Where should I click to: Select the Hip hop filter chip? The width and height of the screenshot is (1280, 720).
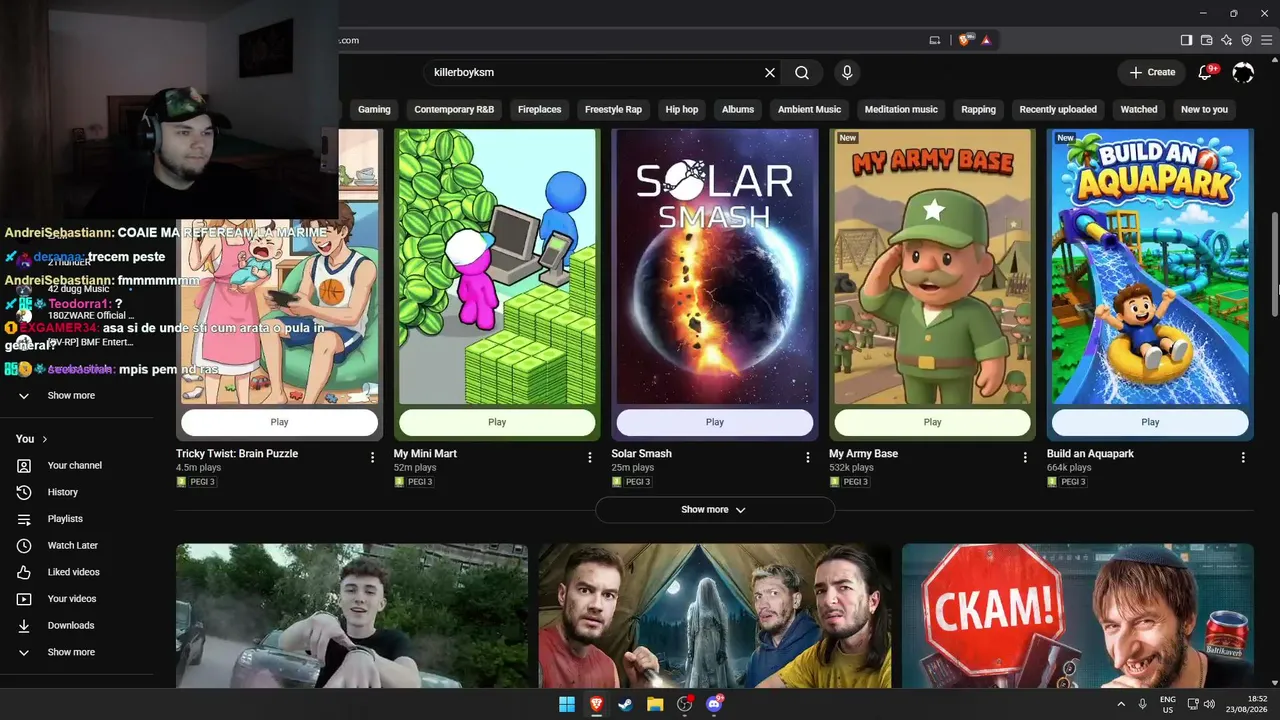tap(682, 110)
